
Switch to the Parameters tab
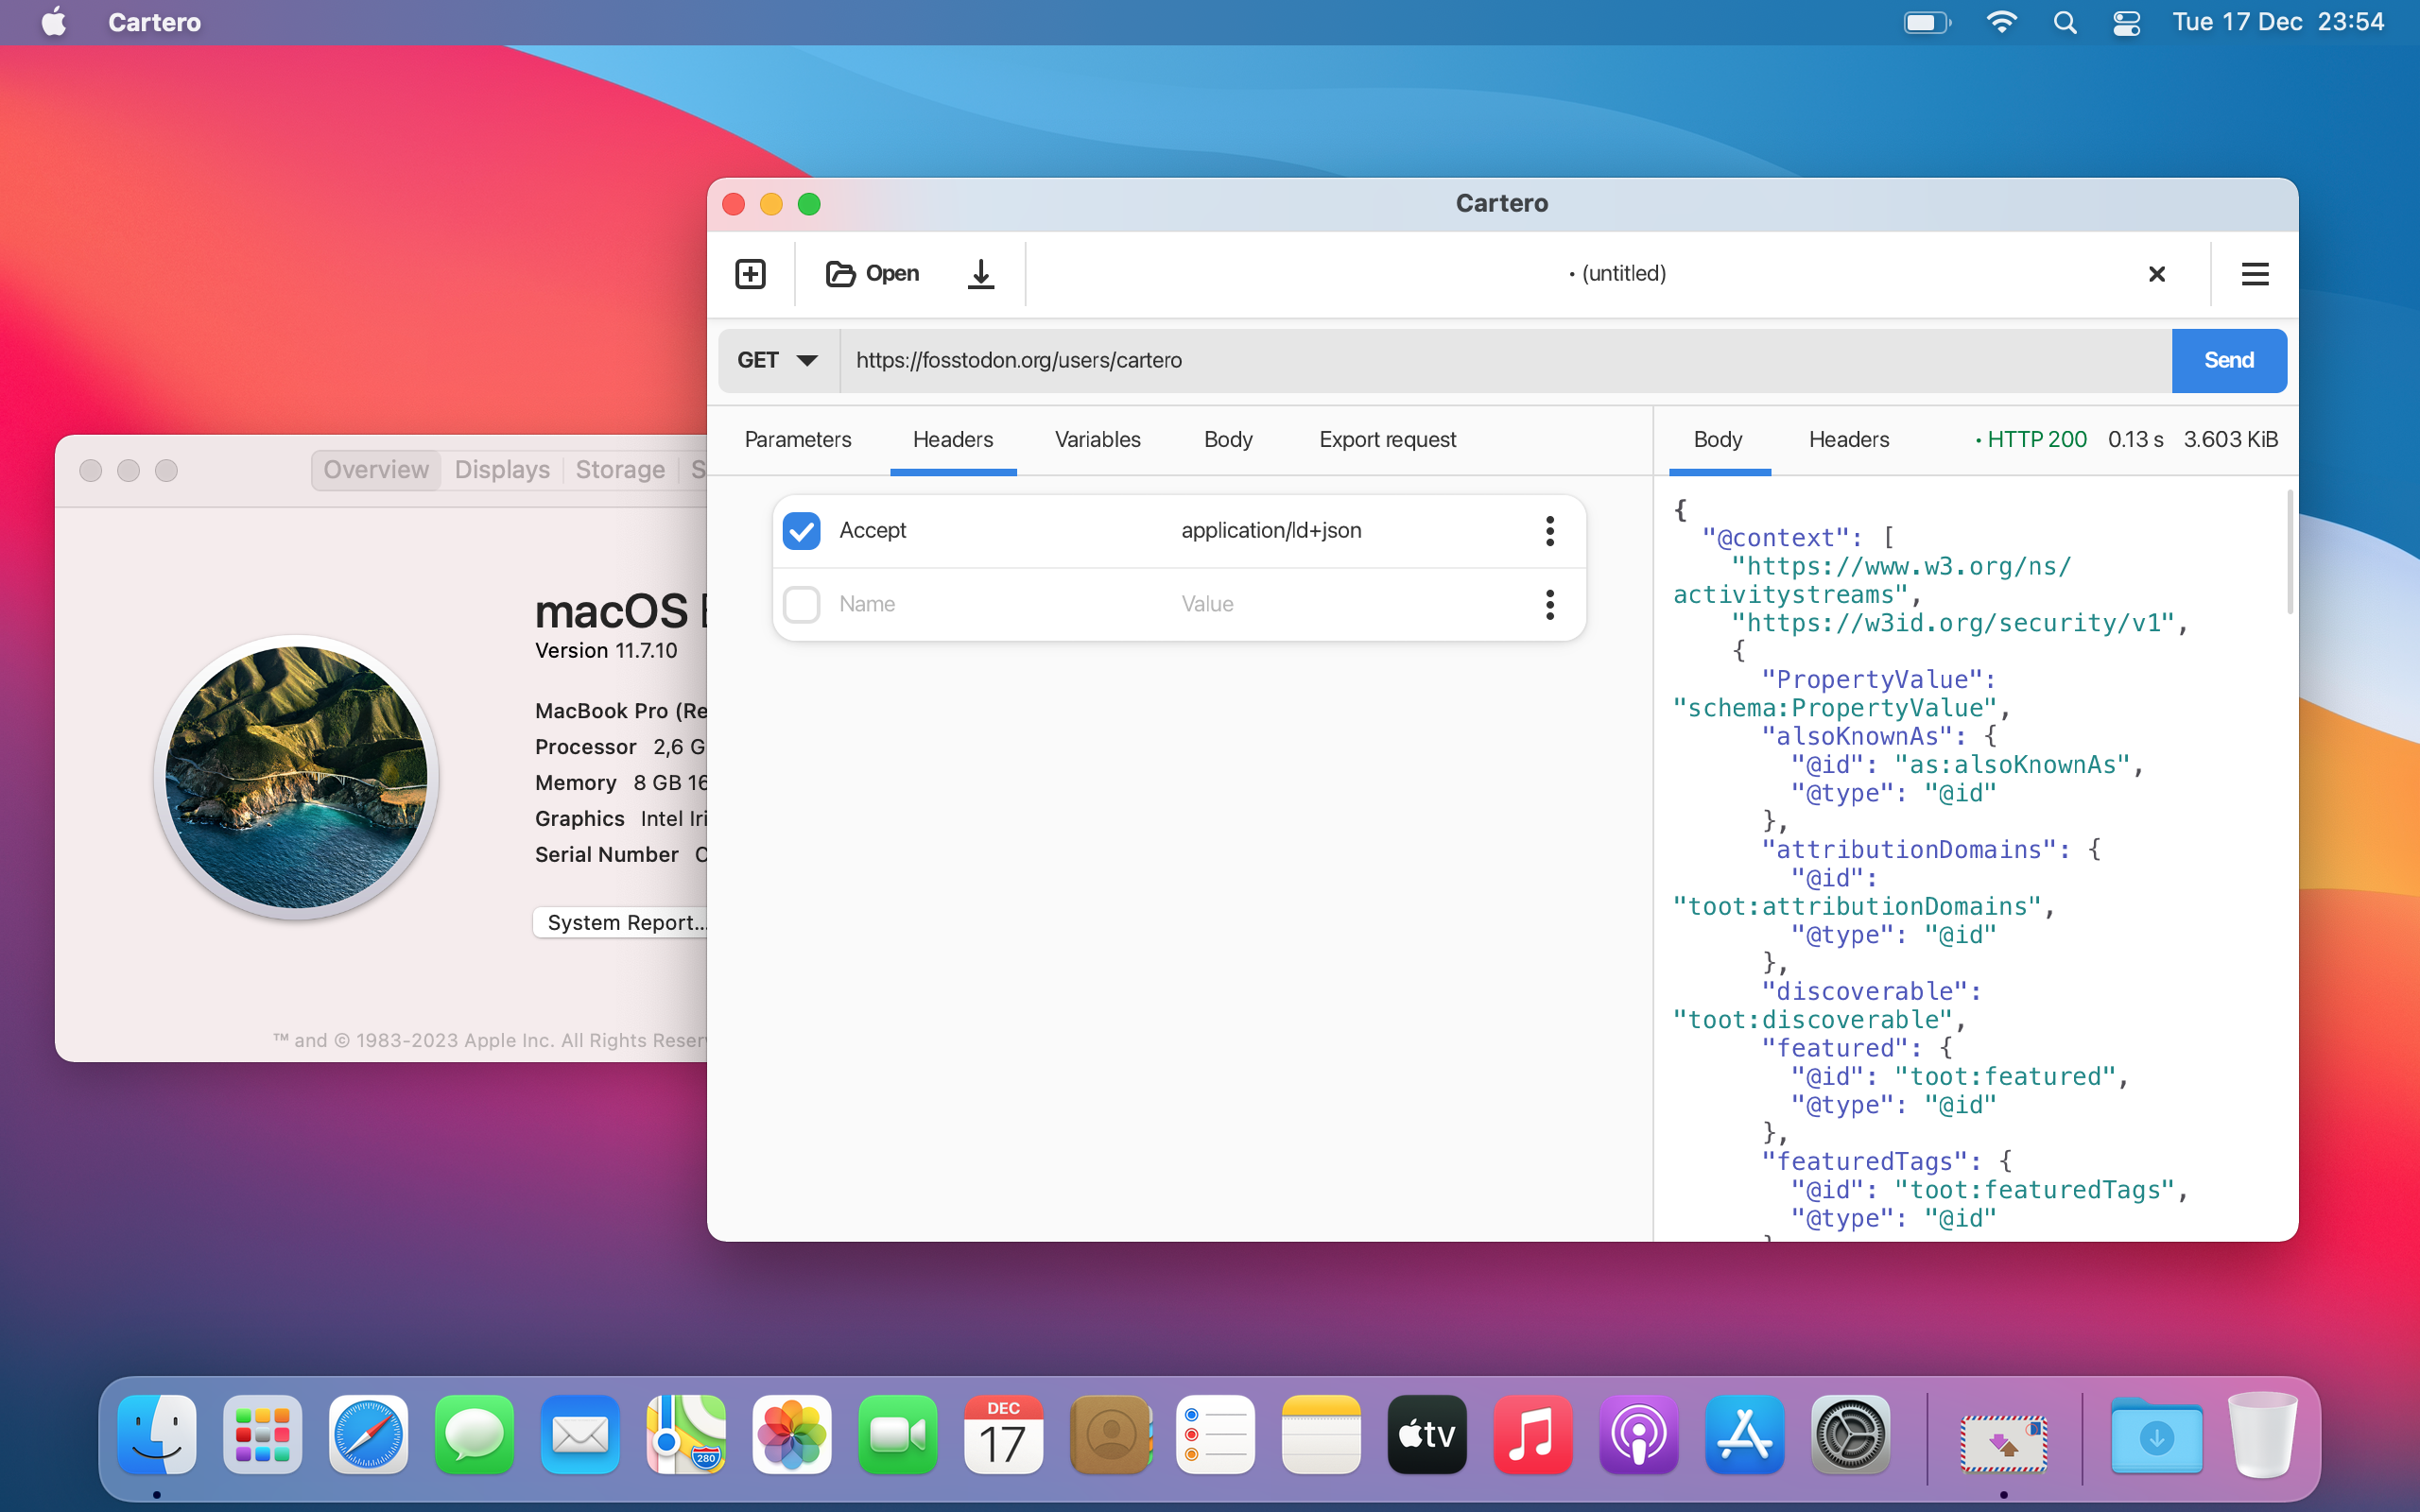coord(798,440)
